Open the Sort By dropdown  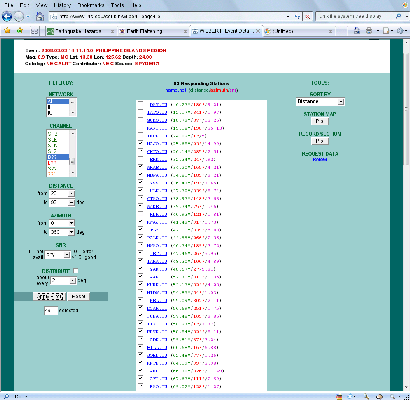[320, 101]
